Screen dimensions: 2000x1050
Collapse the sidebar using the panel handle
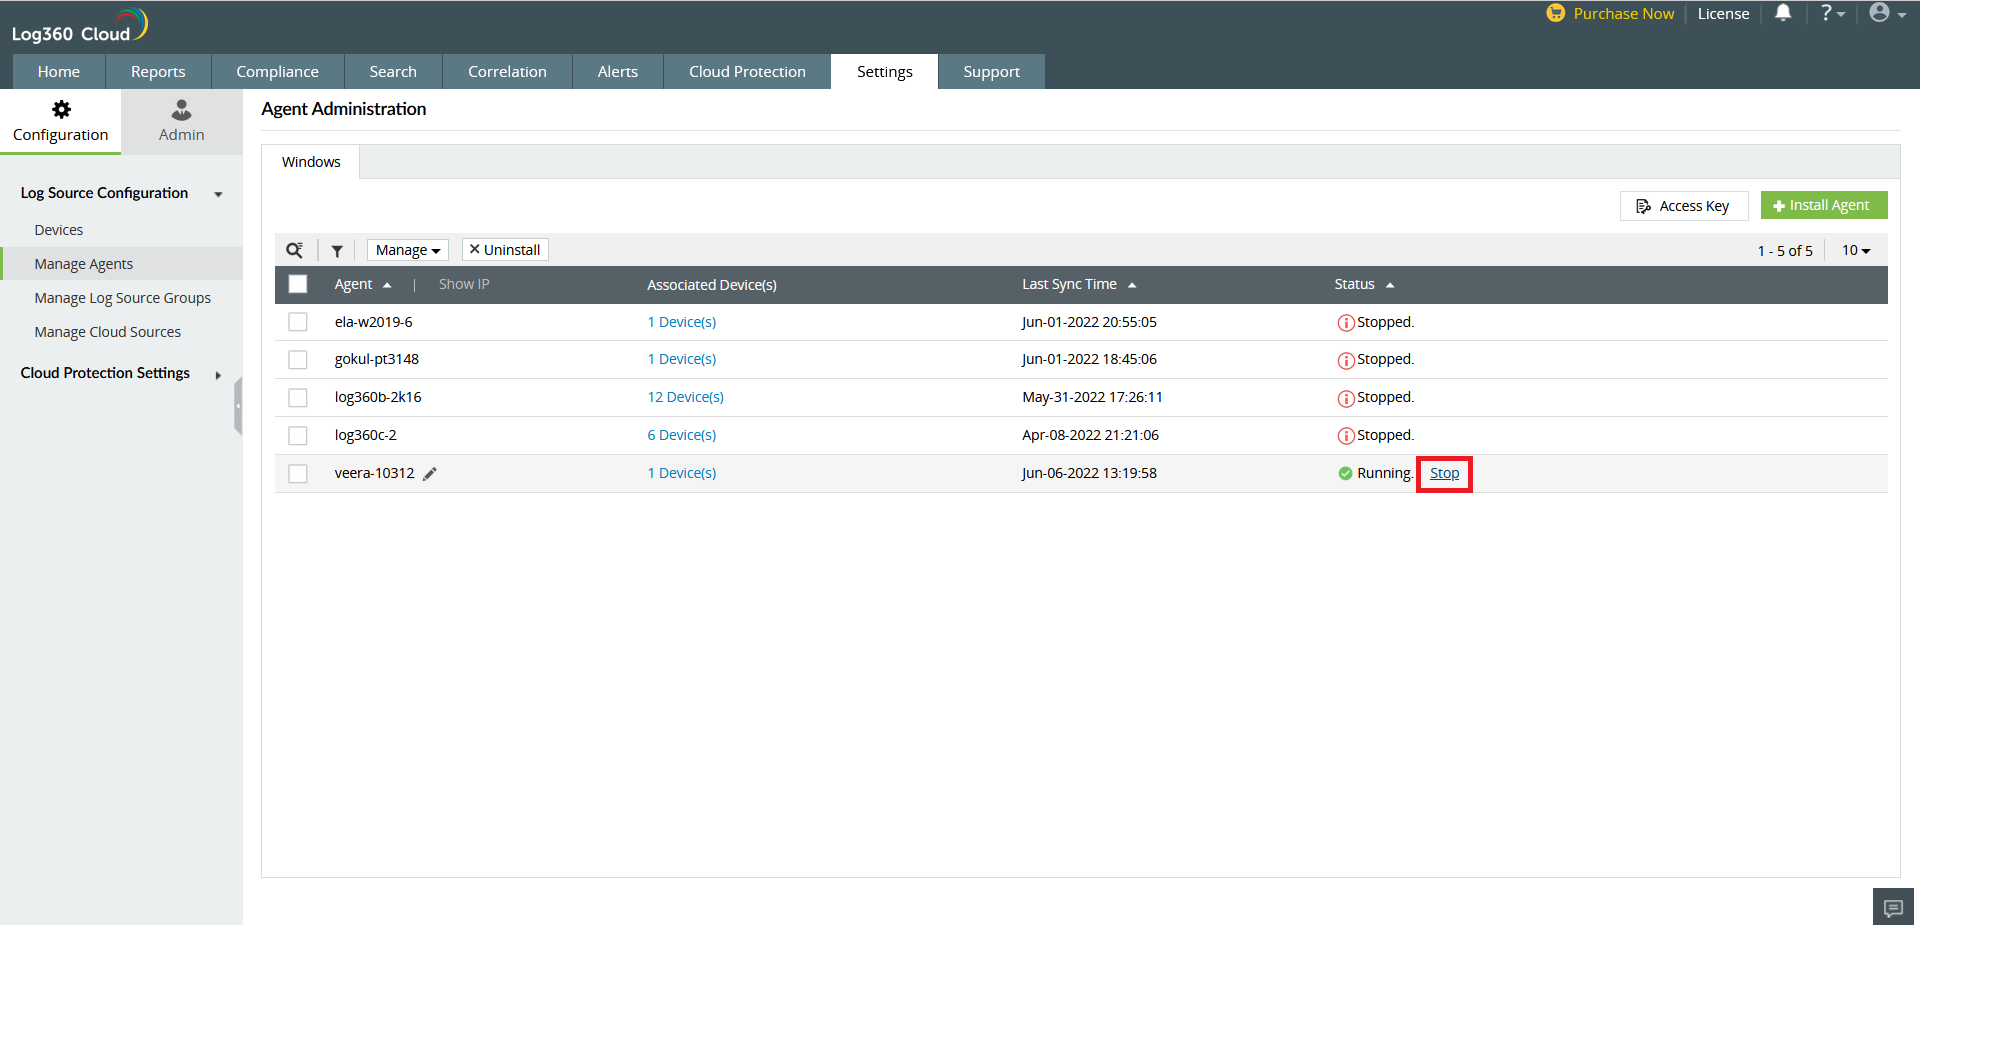(x=238, y=406)
